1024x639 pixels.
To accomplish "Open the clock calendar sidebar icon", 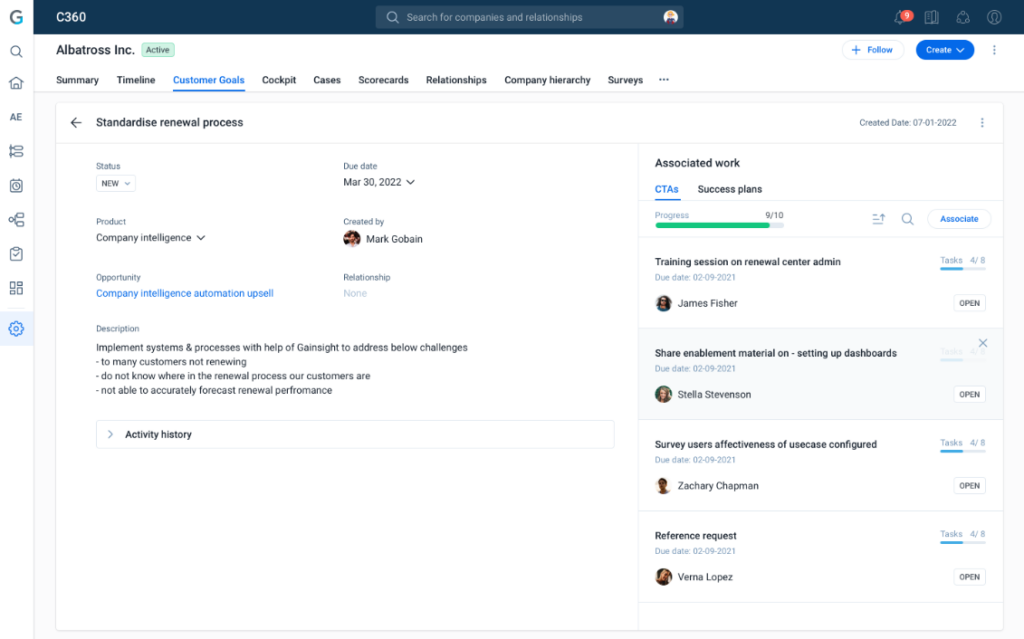I will coord(16,186).
